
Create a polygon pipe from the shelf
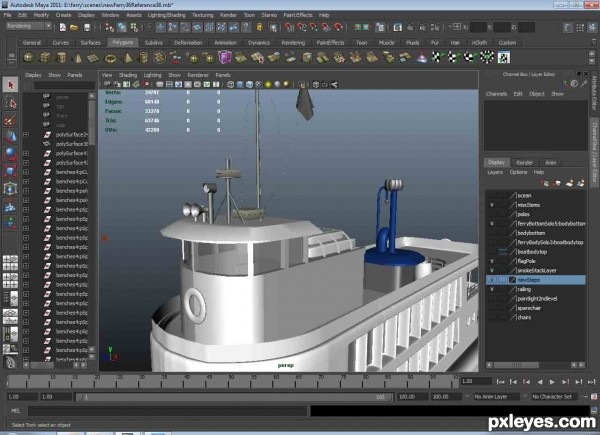pyautogui.click(x=143, y=58)
